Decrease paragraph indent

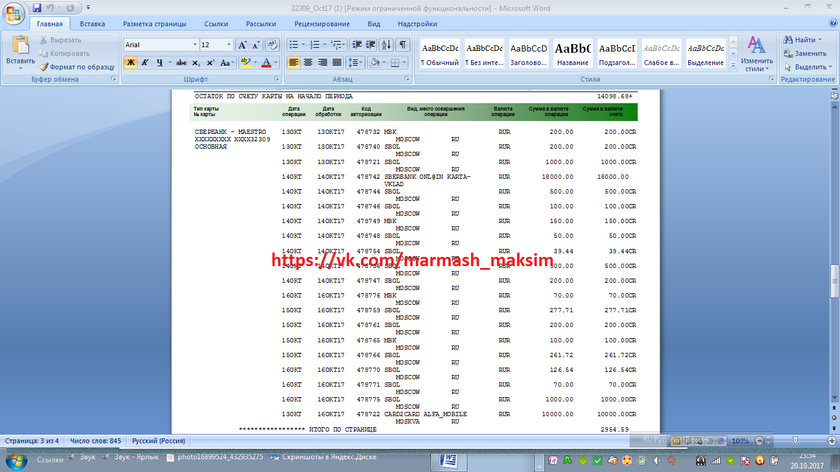(x=357, y=45)
